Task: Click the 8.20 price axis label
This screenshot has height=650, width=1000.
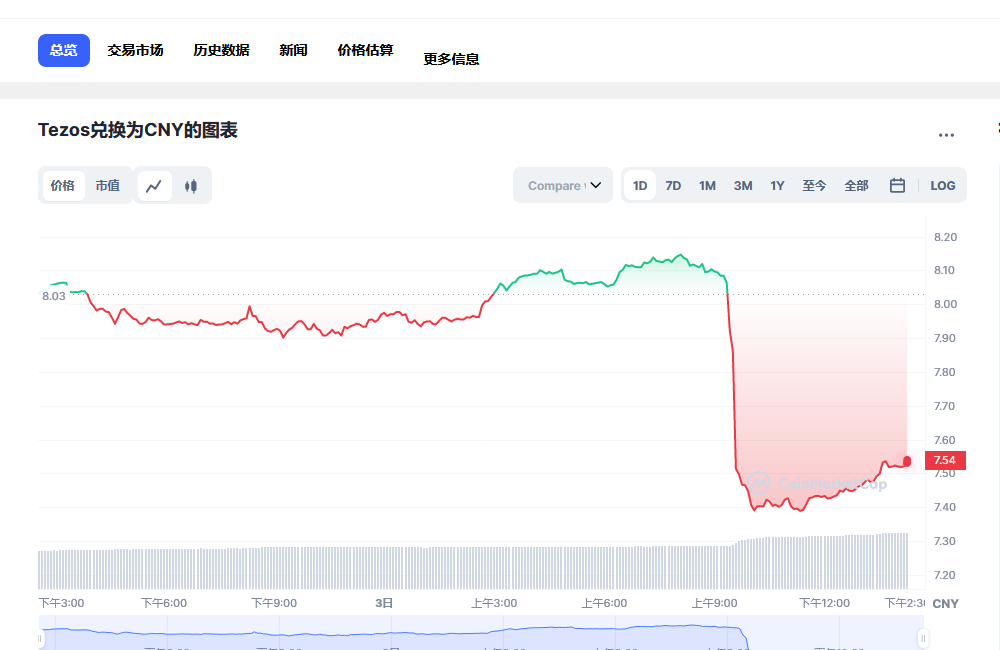Action: 945,237
